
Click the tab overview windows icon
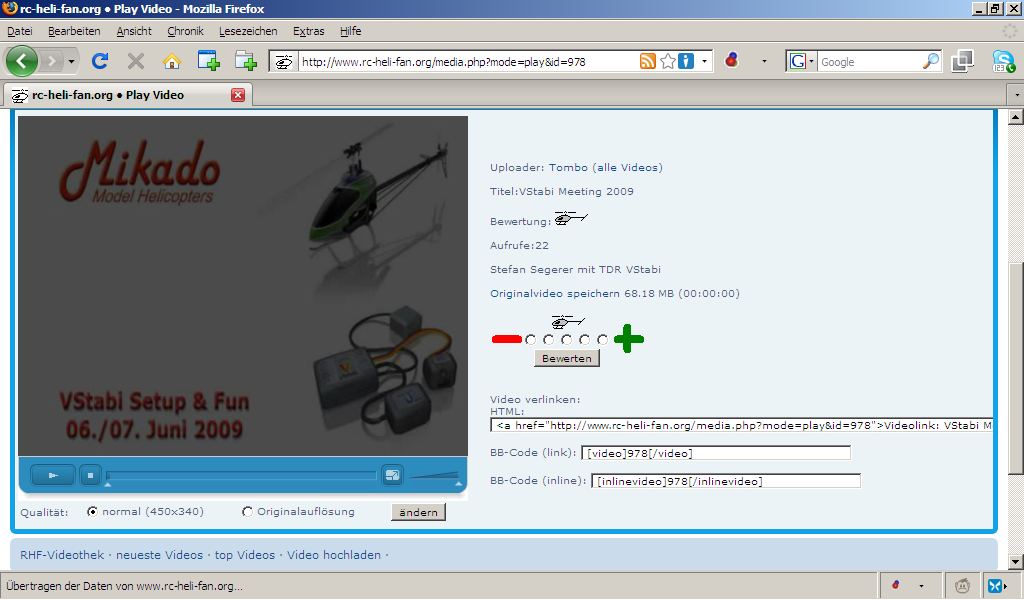[x=963, y=61]
